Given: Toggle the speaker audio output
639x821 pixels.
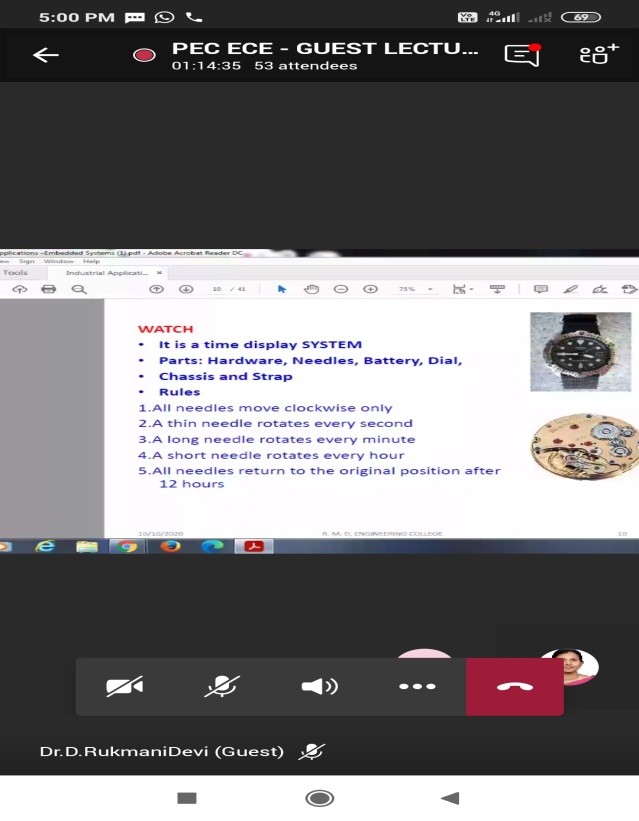Looking at the screenshot, I should pyautogui.click(x=319, y=686).
